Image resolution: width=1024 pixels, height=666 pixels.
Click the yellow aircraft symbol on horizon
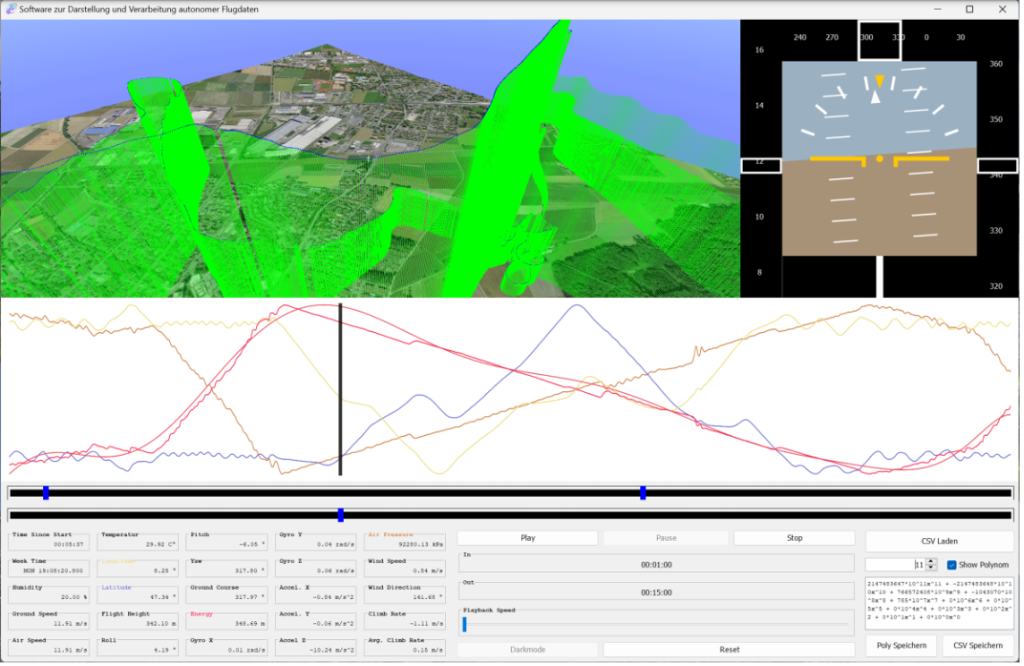point(879,159)
